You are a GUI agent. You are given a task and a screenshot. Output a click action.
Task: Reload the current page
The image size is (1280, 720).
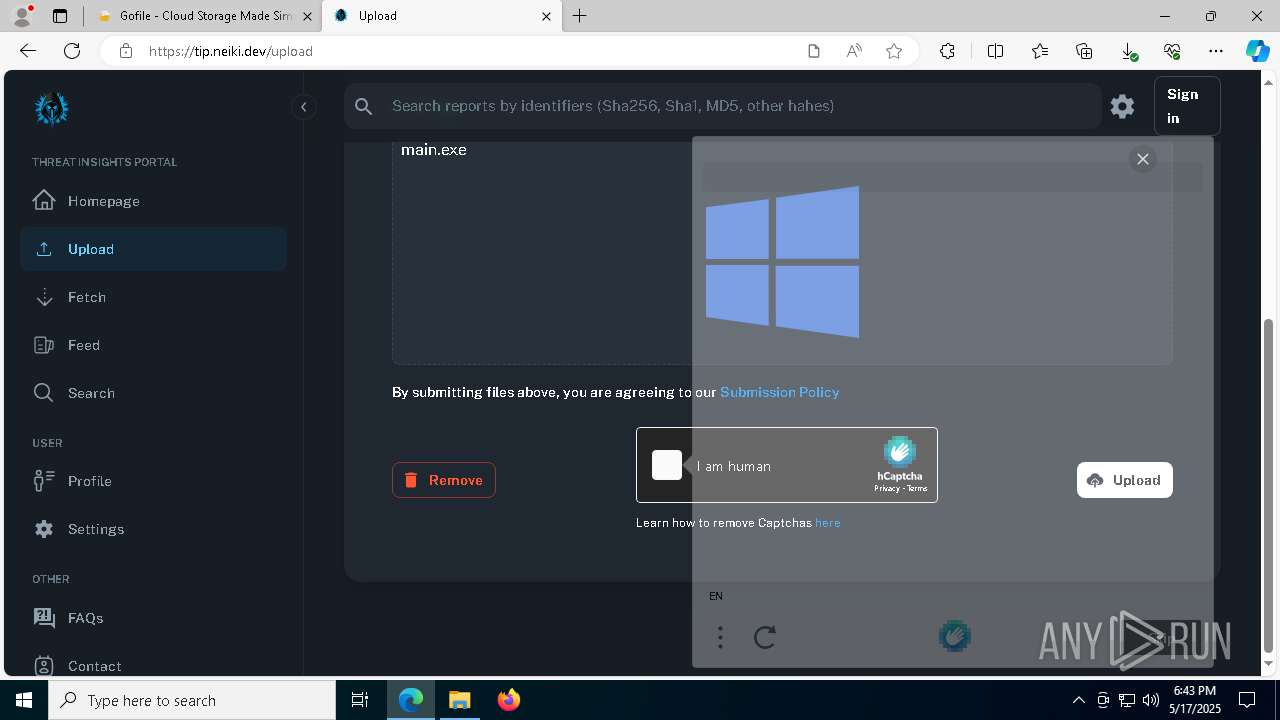(72, 51)
